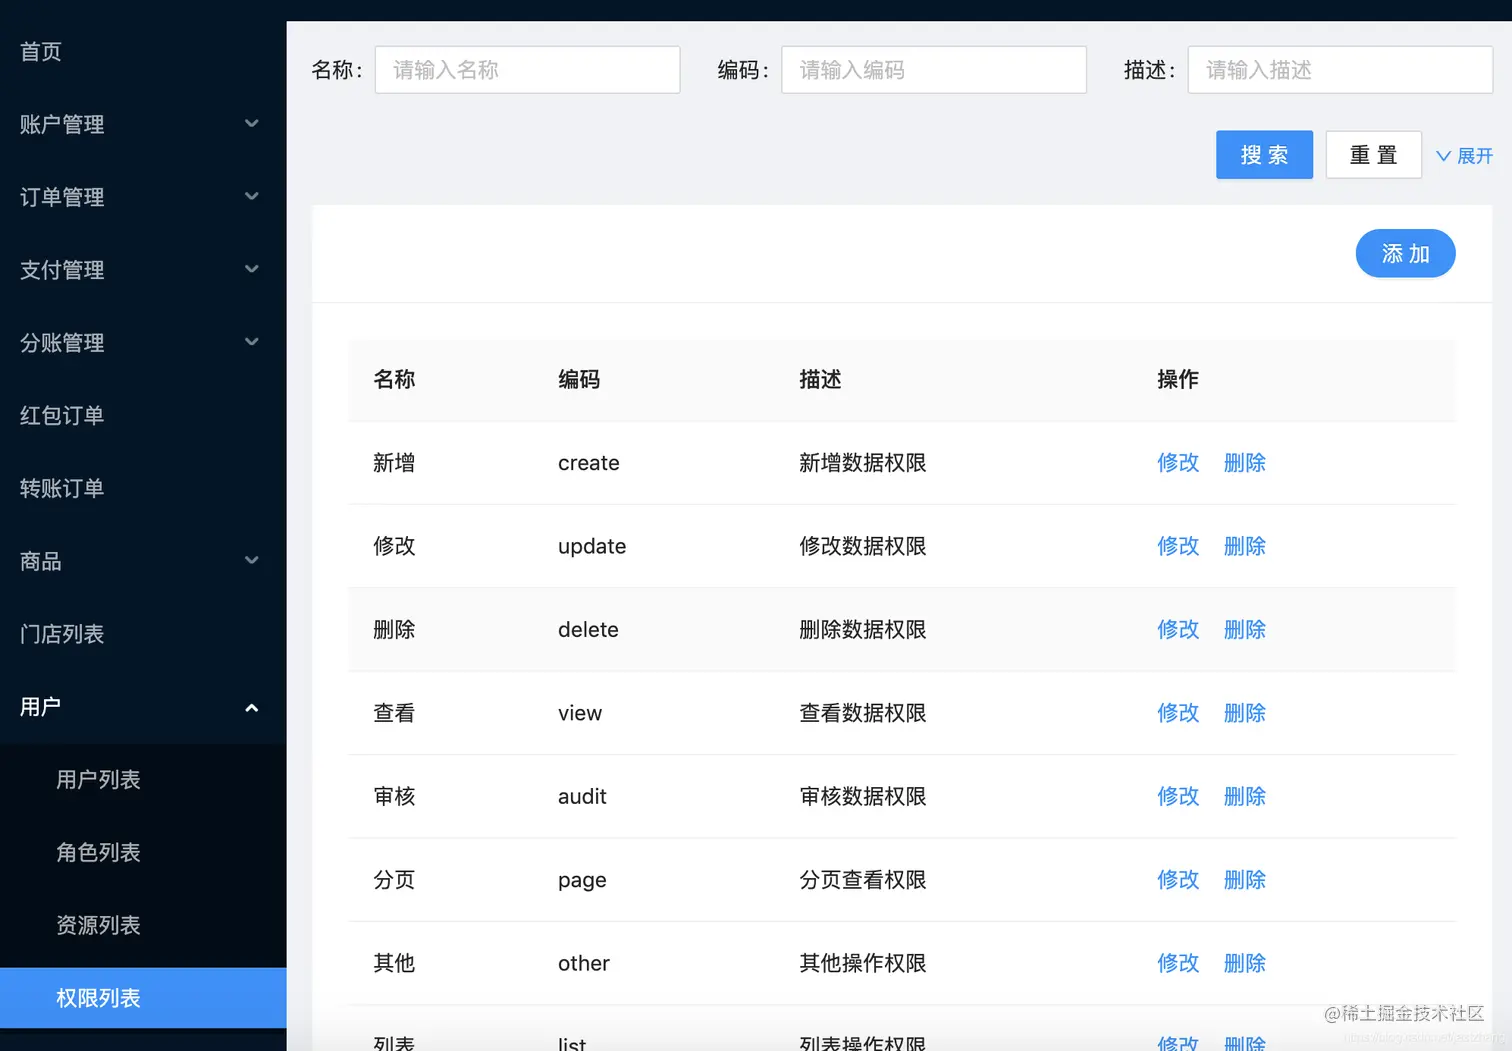Image resolution: width=1512 pixels, height=1051 pixels.
Task: Click 展开 to expand more search filters
Action: pos(1465,155)
